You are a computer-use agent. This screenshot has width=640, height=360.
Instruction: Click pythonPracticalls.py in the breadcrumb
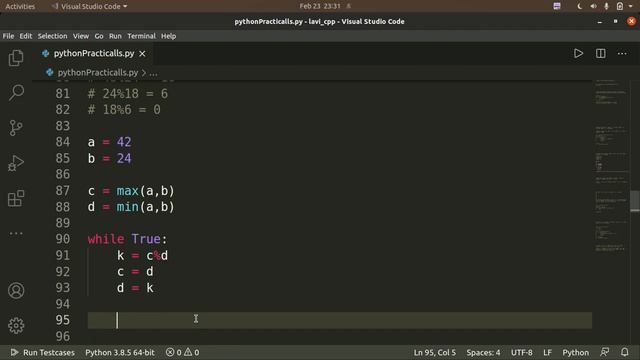98,73
